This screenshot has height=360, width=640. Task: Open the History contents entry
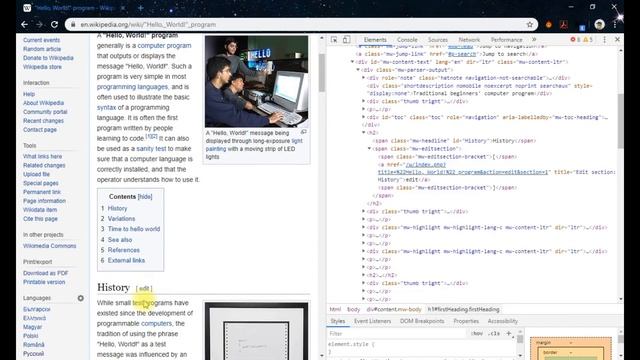tap(117, 208)
